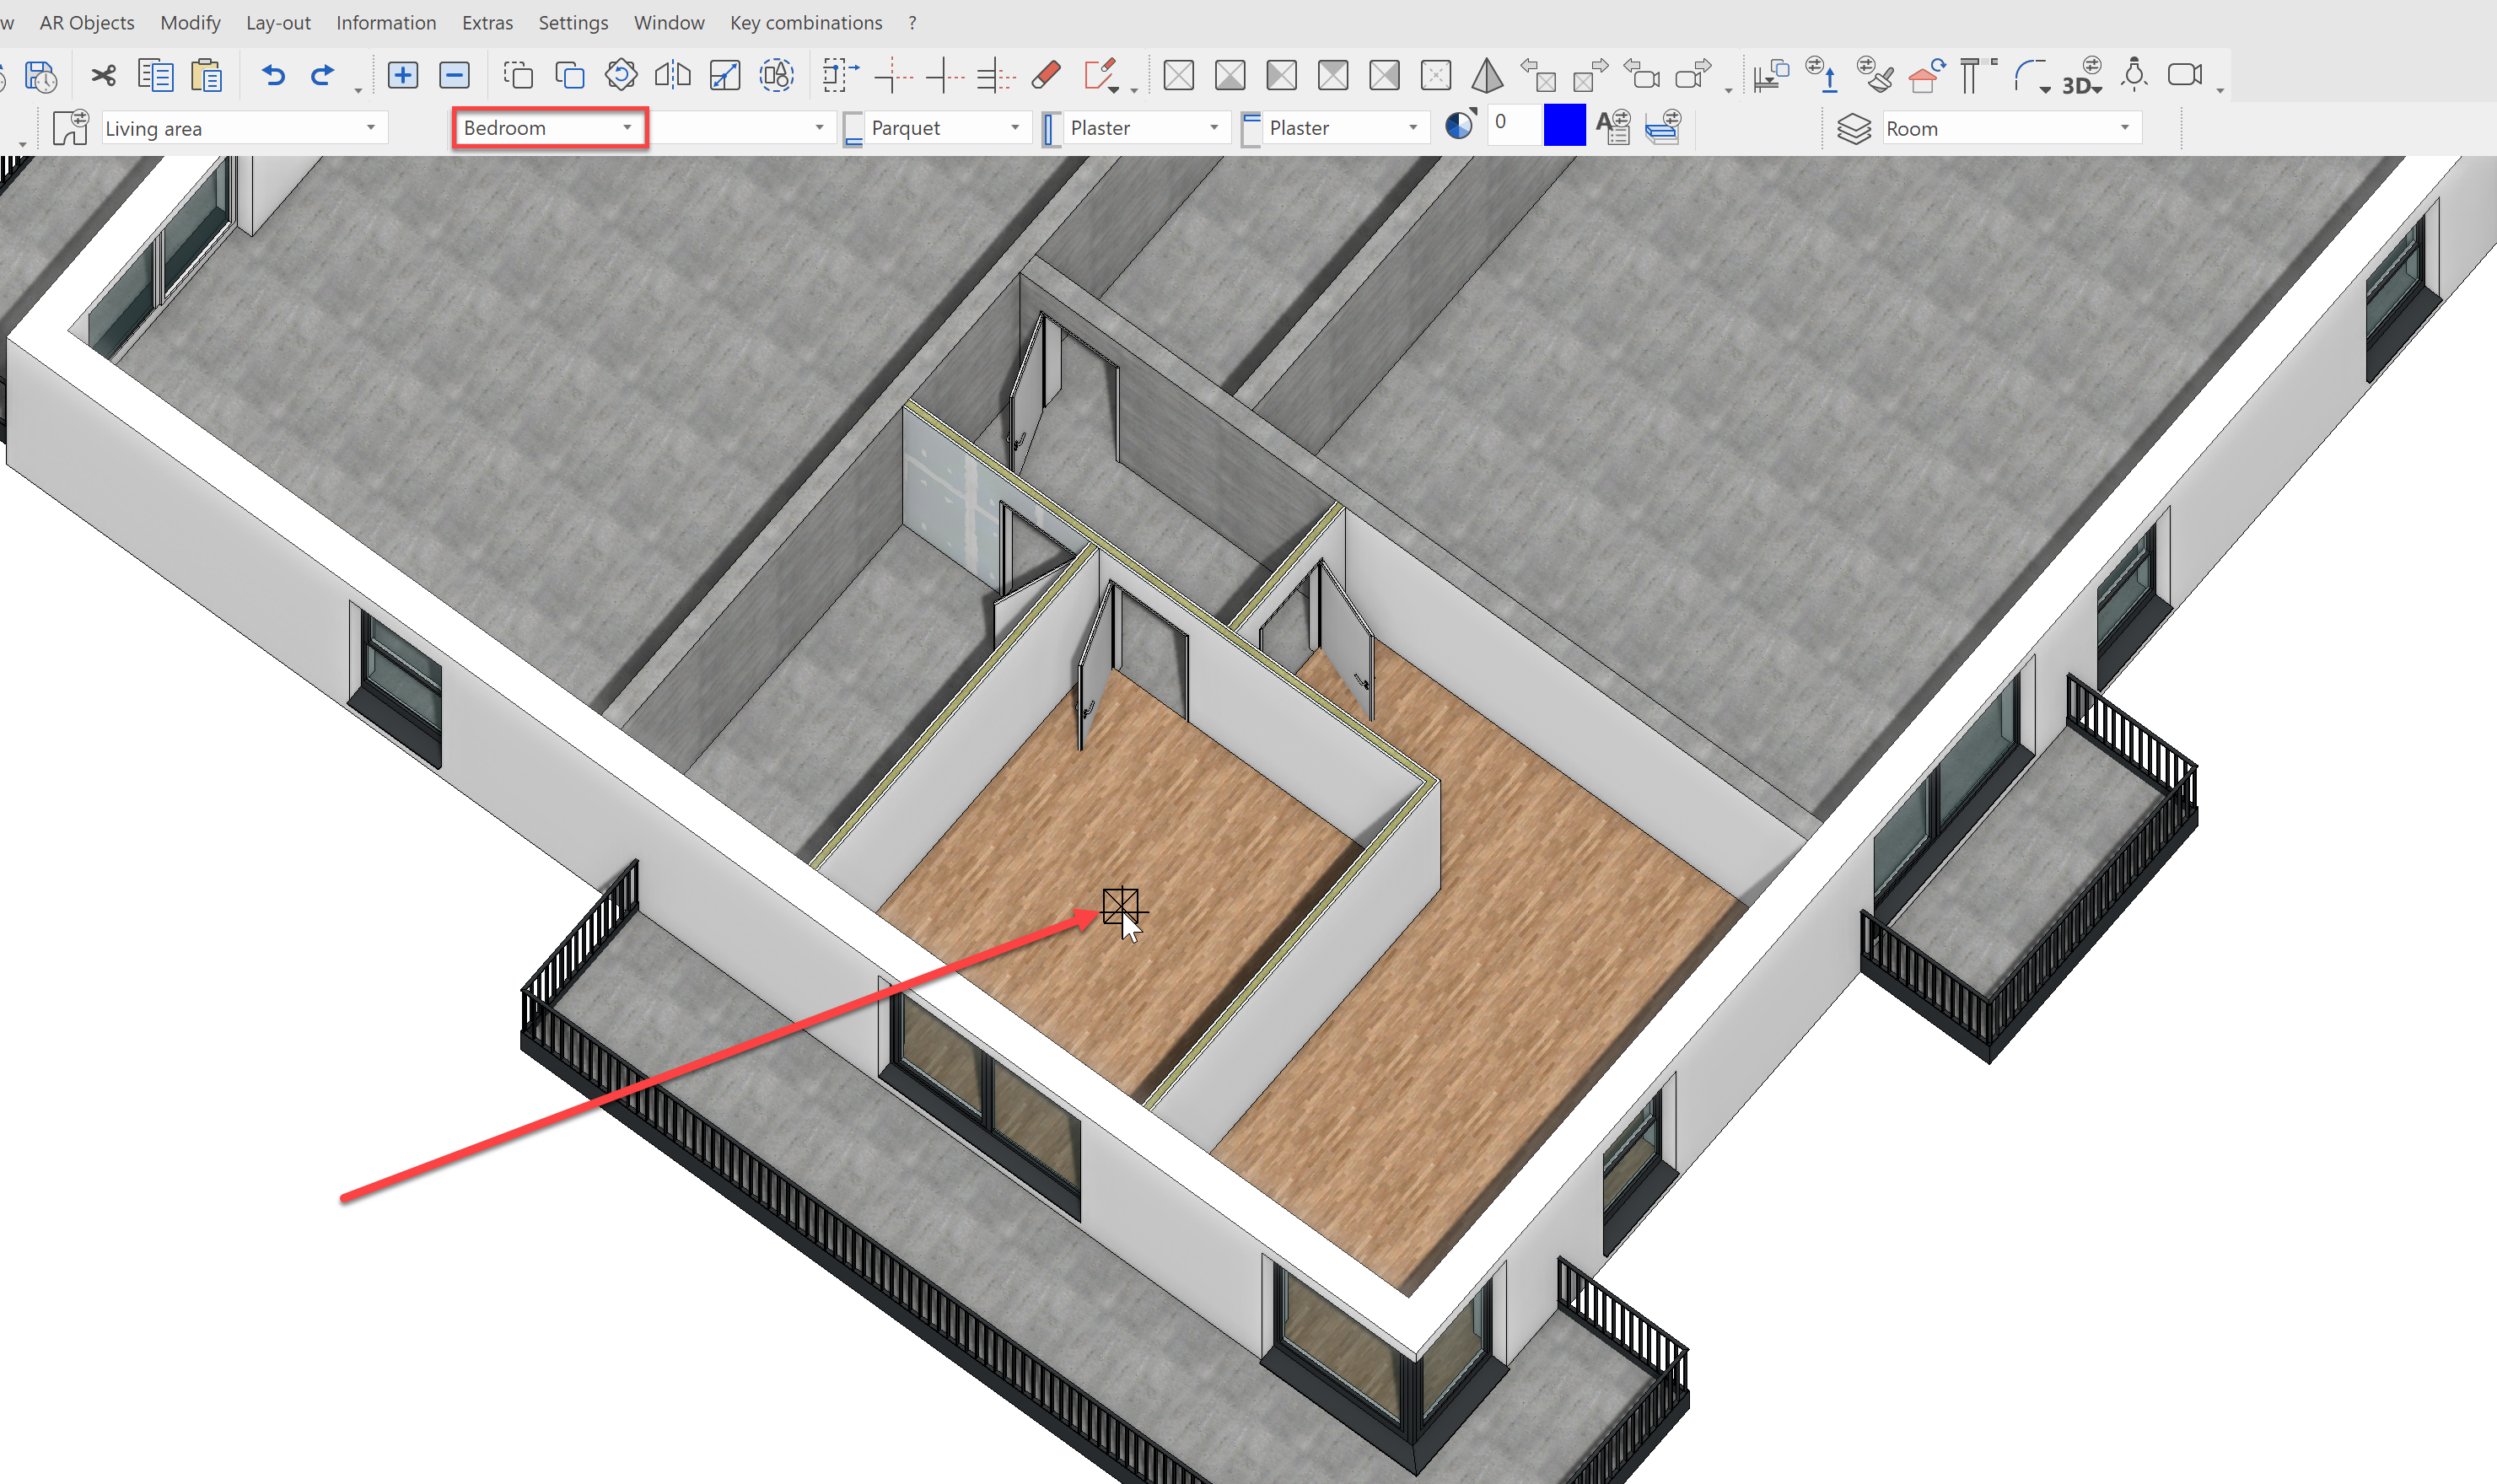Open the text label settings icon
Screen dimensions: 2497x1484
(x=1613, y=128)
